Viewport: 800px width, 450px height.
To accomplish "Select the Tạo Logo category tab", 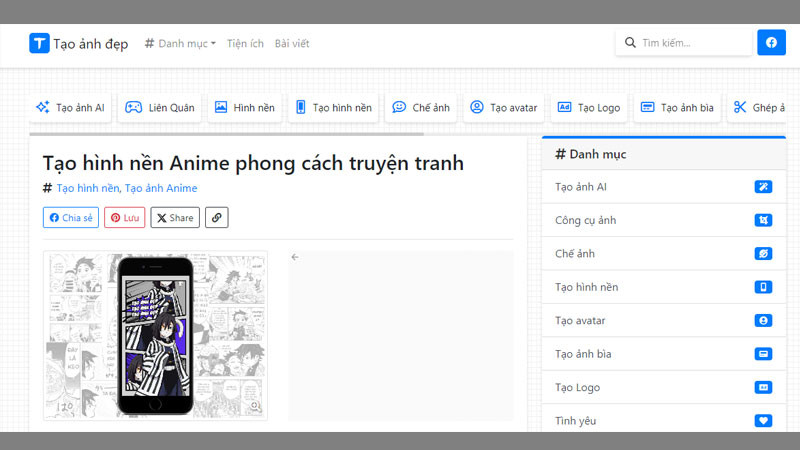I will pos(589,108).
